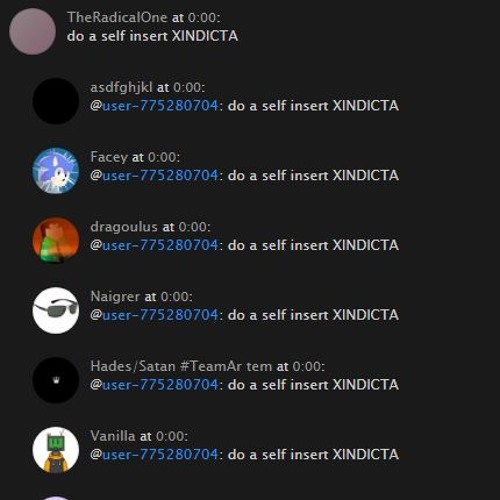Viewport: 500px width, 500px height.
Task: Click the Hades/Satan #TeamAr tem username
Action: 181,366
